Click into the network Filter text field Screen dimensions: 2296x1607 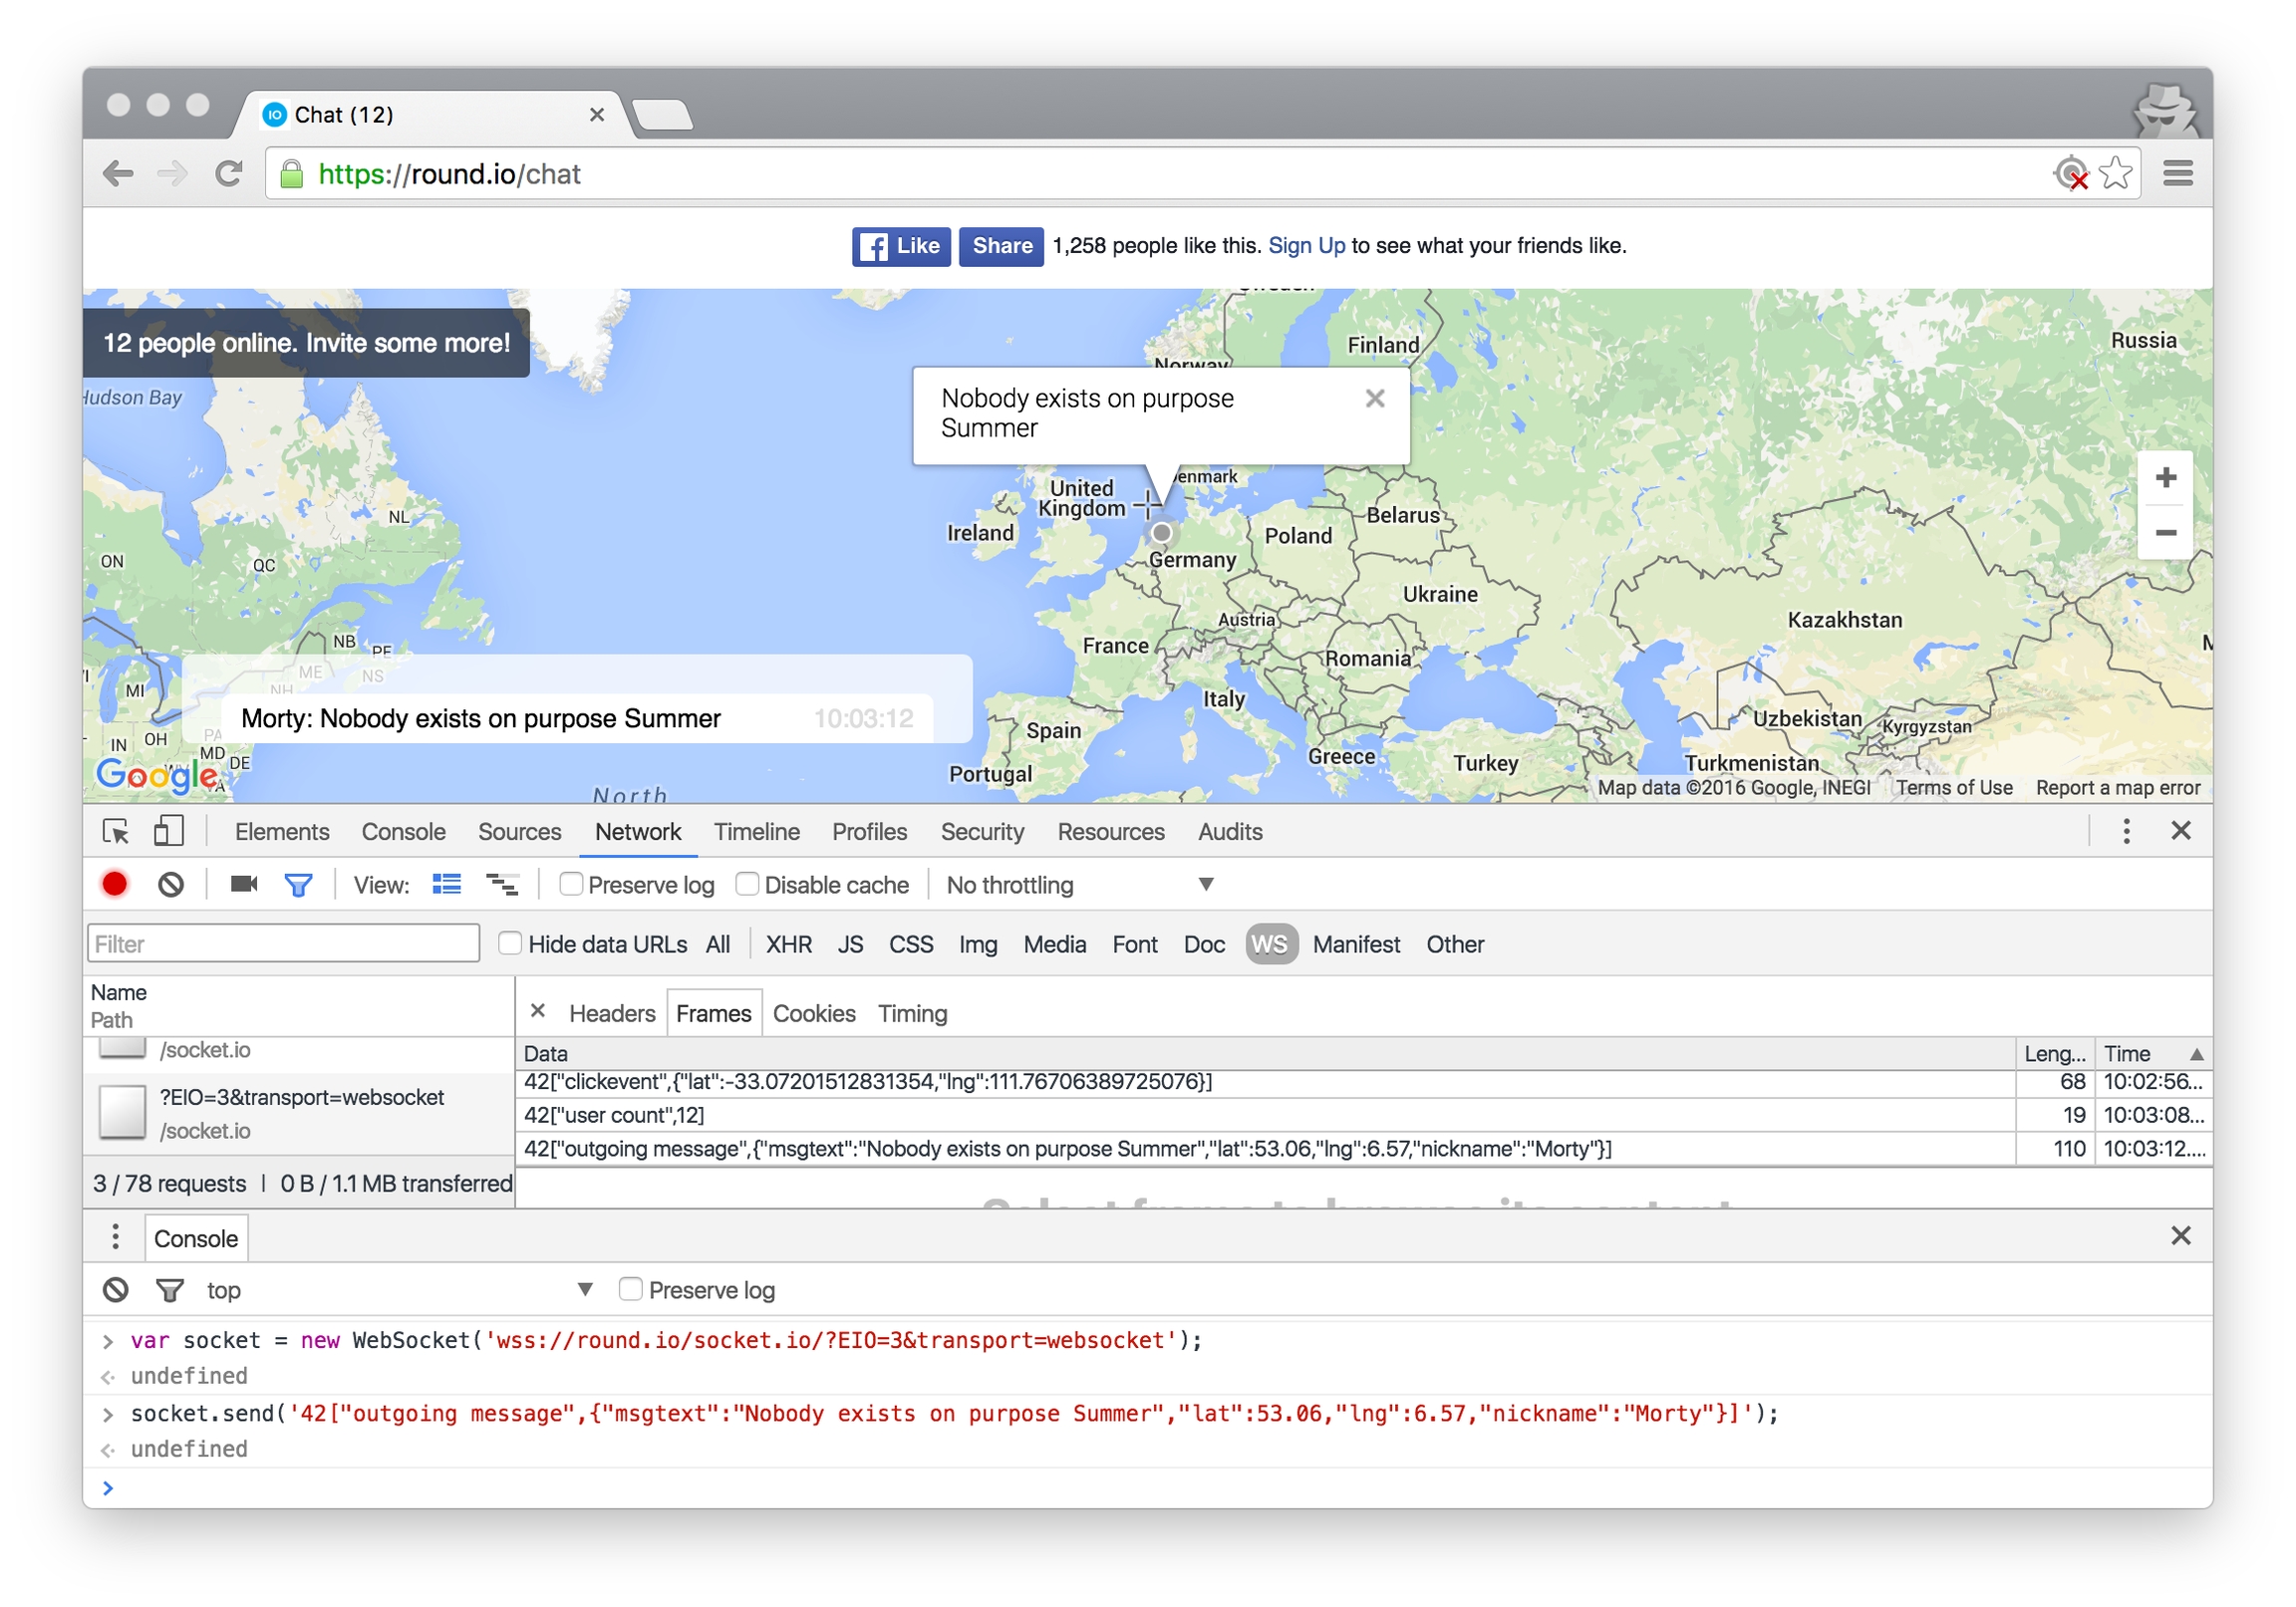coord(284,944)
